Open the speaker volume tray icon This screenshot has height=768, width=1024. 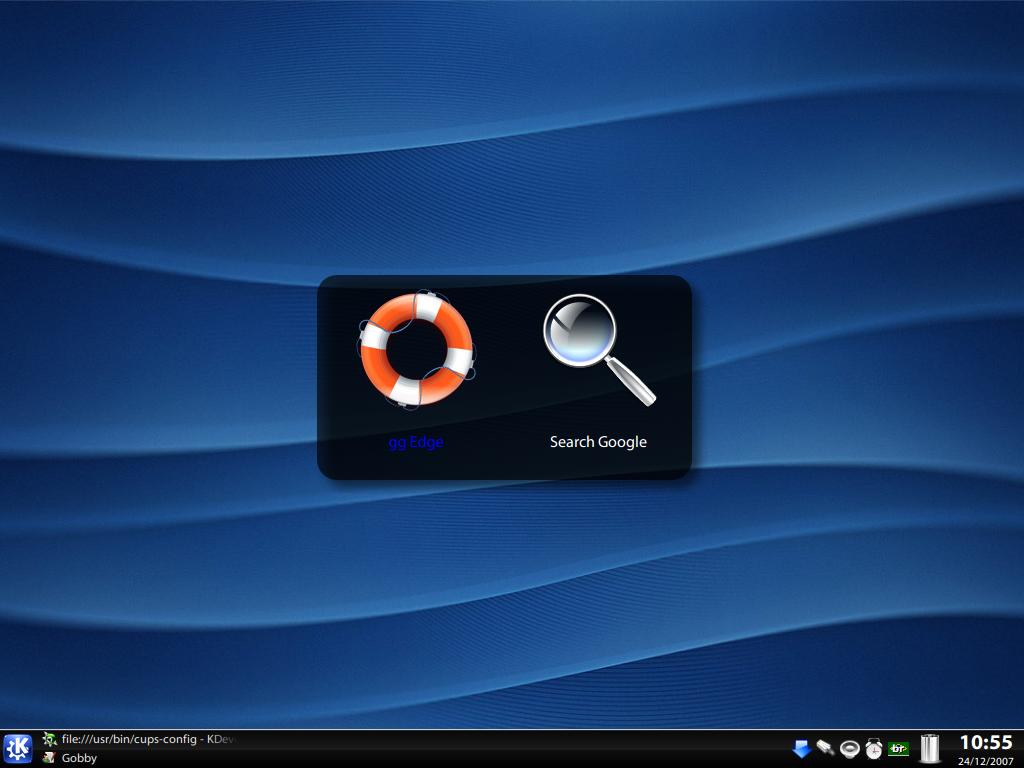pyautogui.click(x=850, y=748)
